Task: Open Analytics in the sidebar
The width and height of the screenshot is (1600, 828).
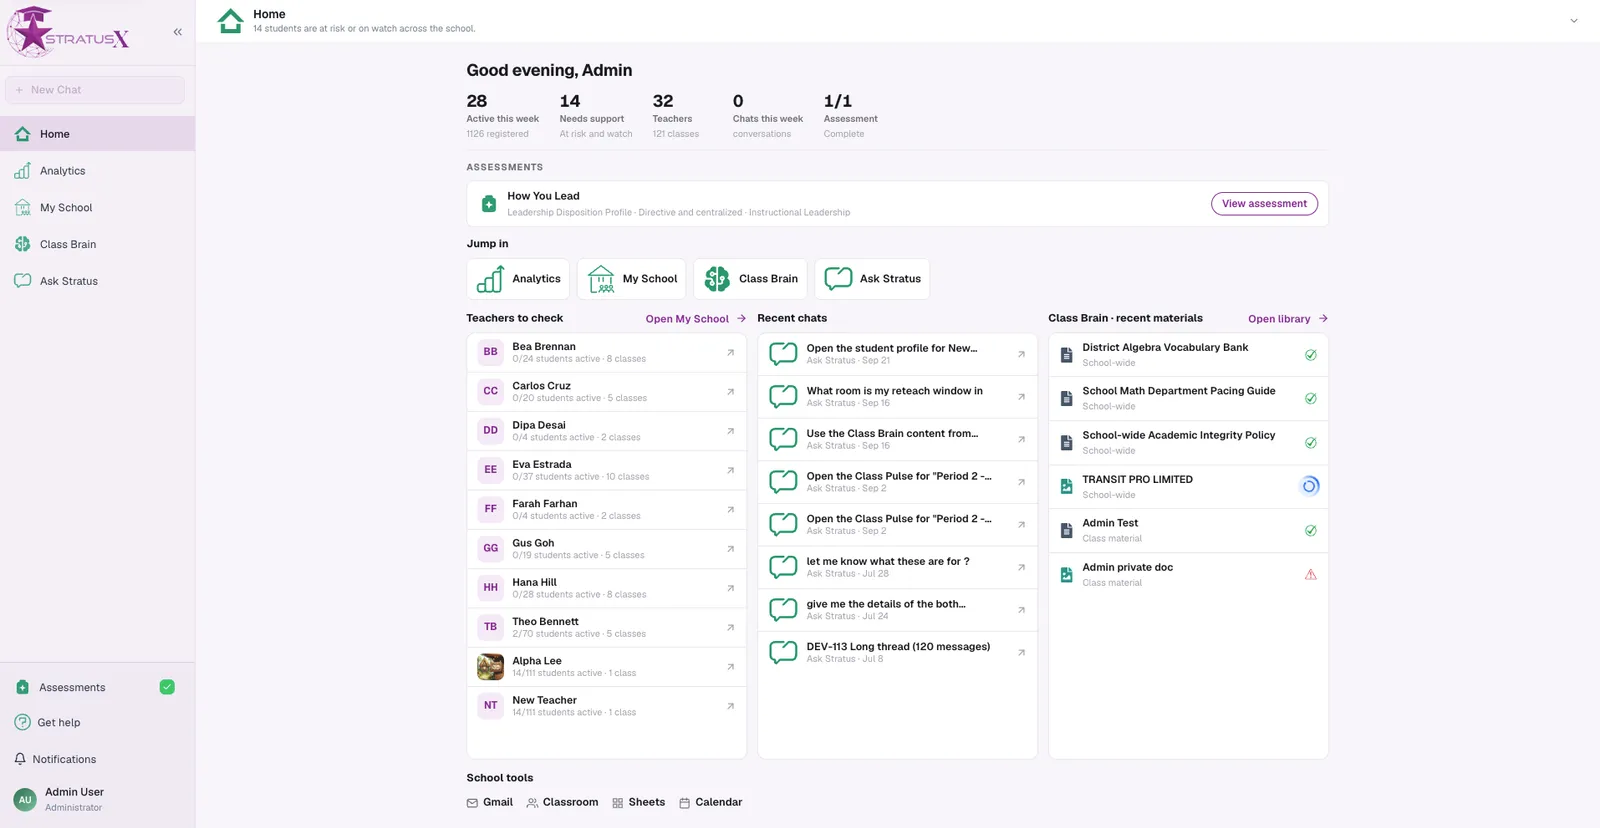Action: click(97, 171)
